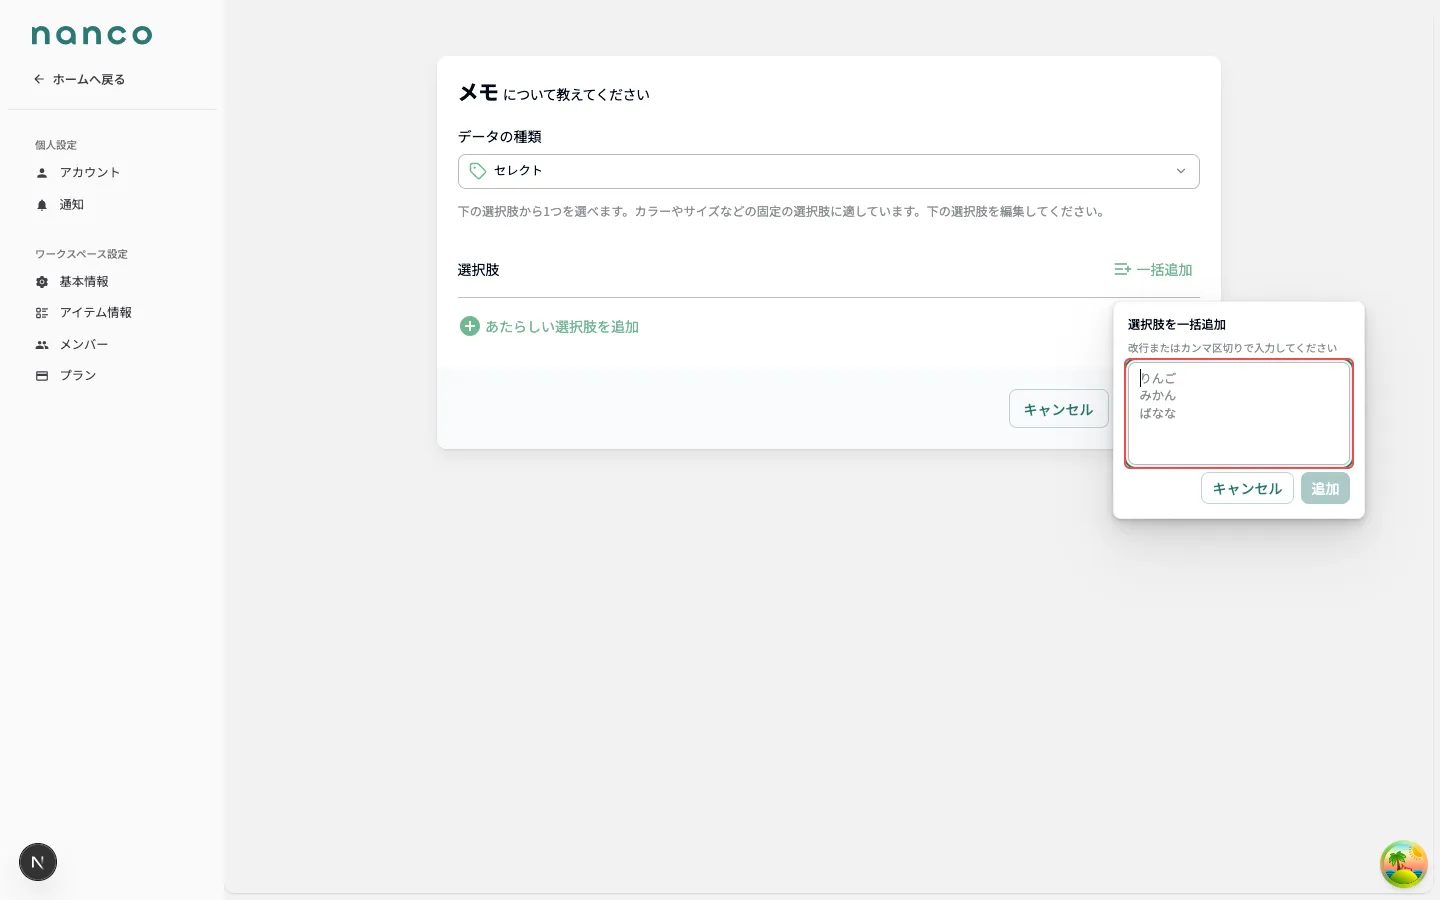This screenshot has width=1440, height=900.
Task: Click the round N icon bottom-left
Action: [x=38, y=862]
